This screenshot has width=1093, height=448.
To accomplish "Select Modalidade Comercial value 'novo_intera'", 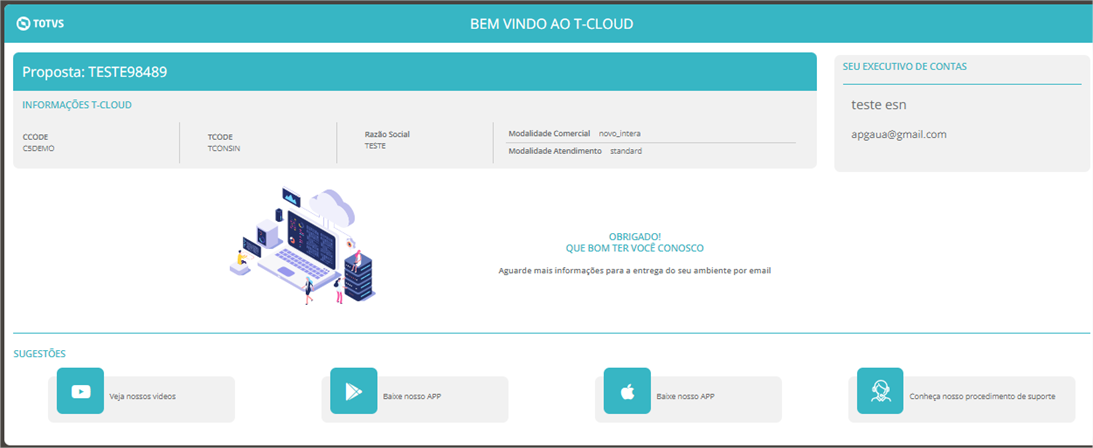I will (620, 133).
